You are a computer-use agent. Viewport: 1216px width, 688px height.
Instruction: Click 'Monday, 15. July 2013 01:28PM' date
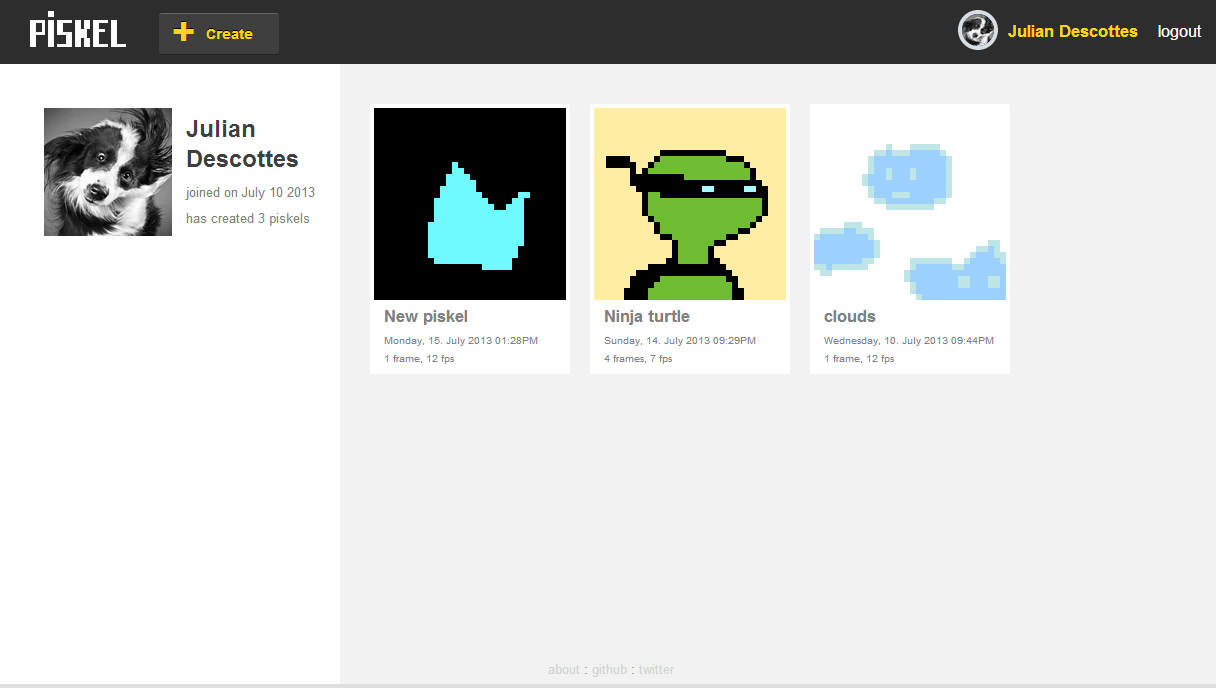click(461, 341)
